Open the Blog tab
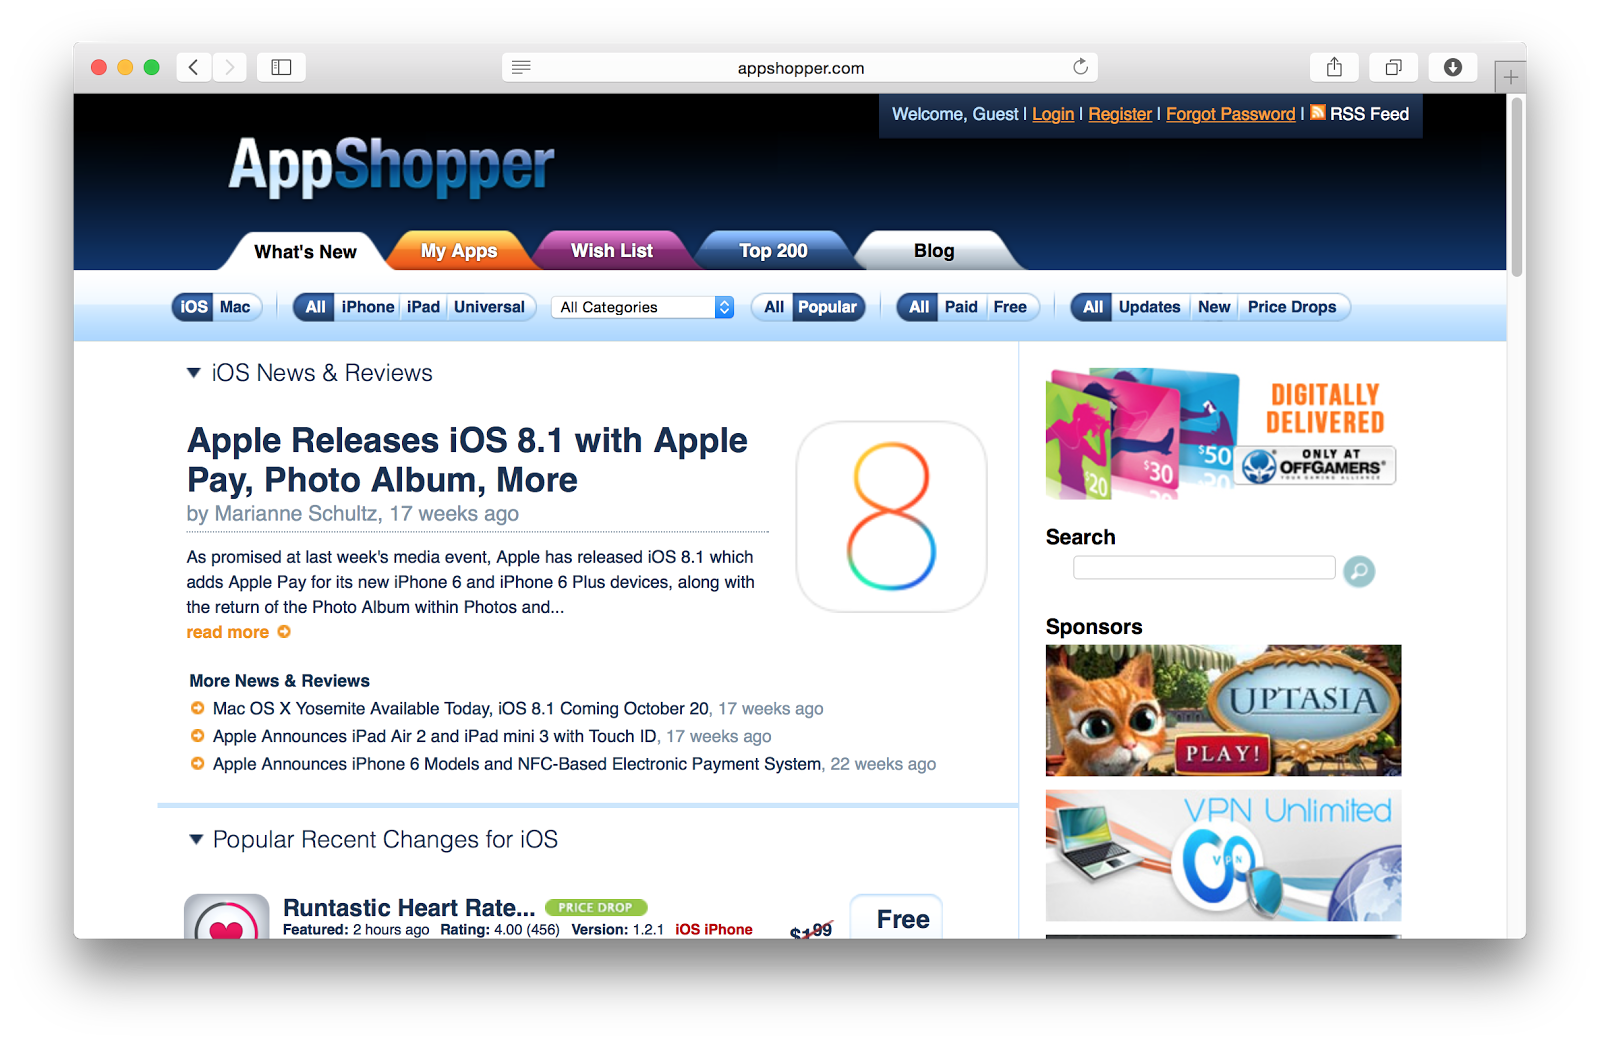Screen dimensions: 1600x1044 [934, 251]
